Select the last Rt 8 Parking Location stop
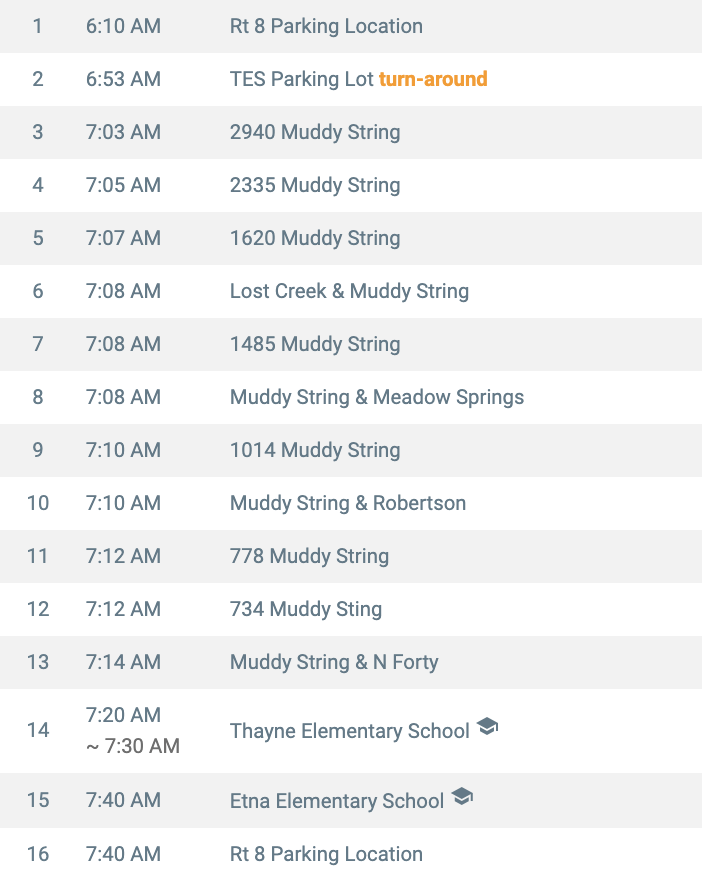The width and height of the screenshot is (702, 890). point(326,854)
